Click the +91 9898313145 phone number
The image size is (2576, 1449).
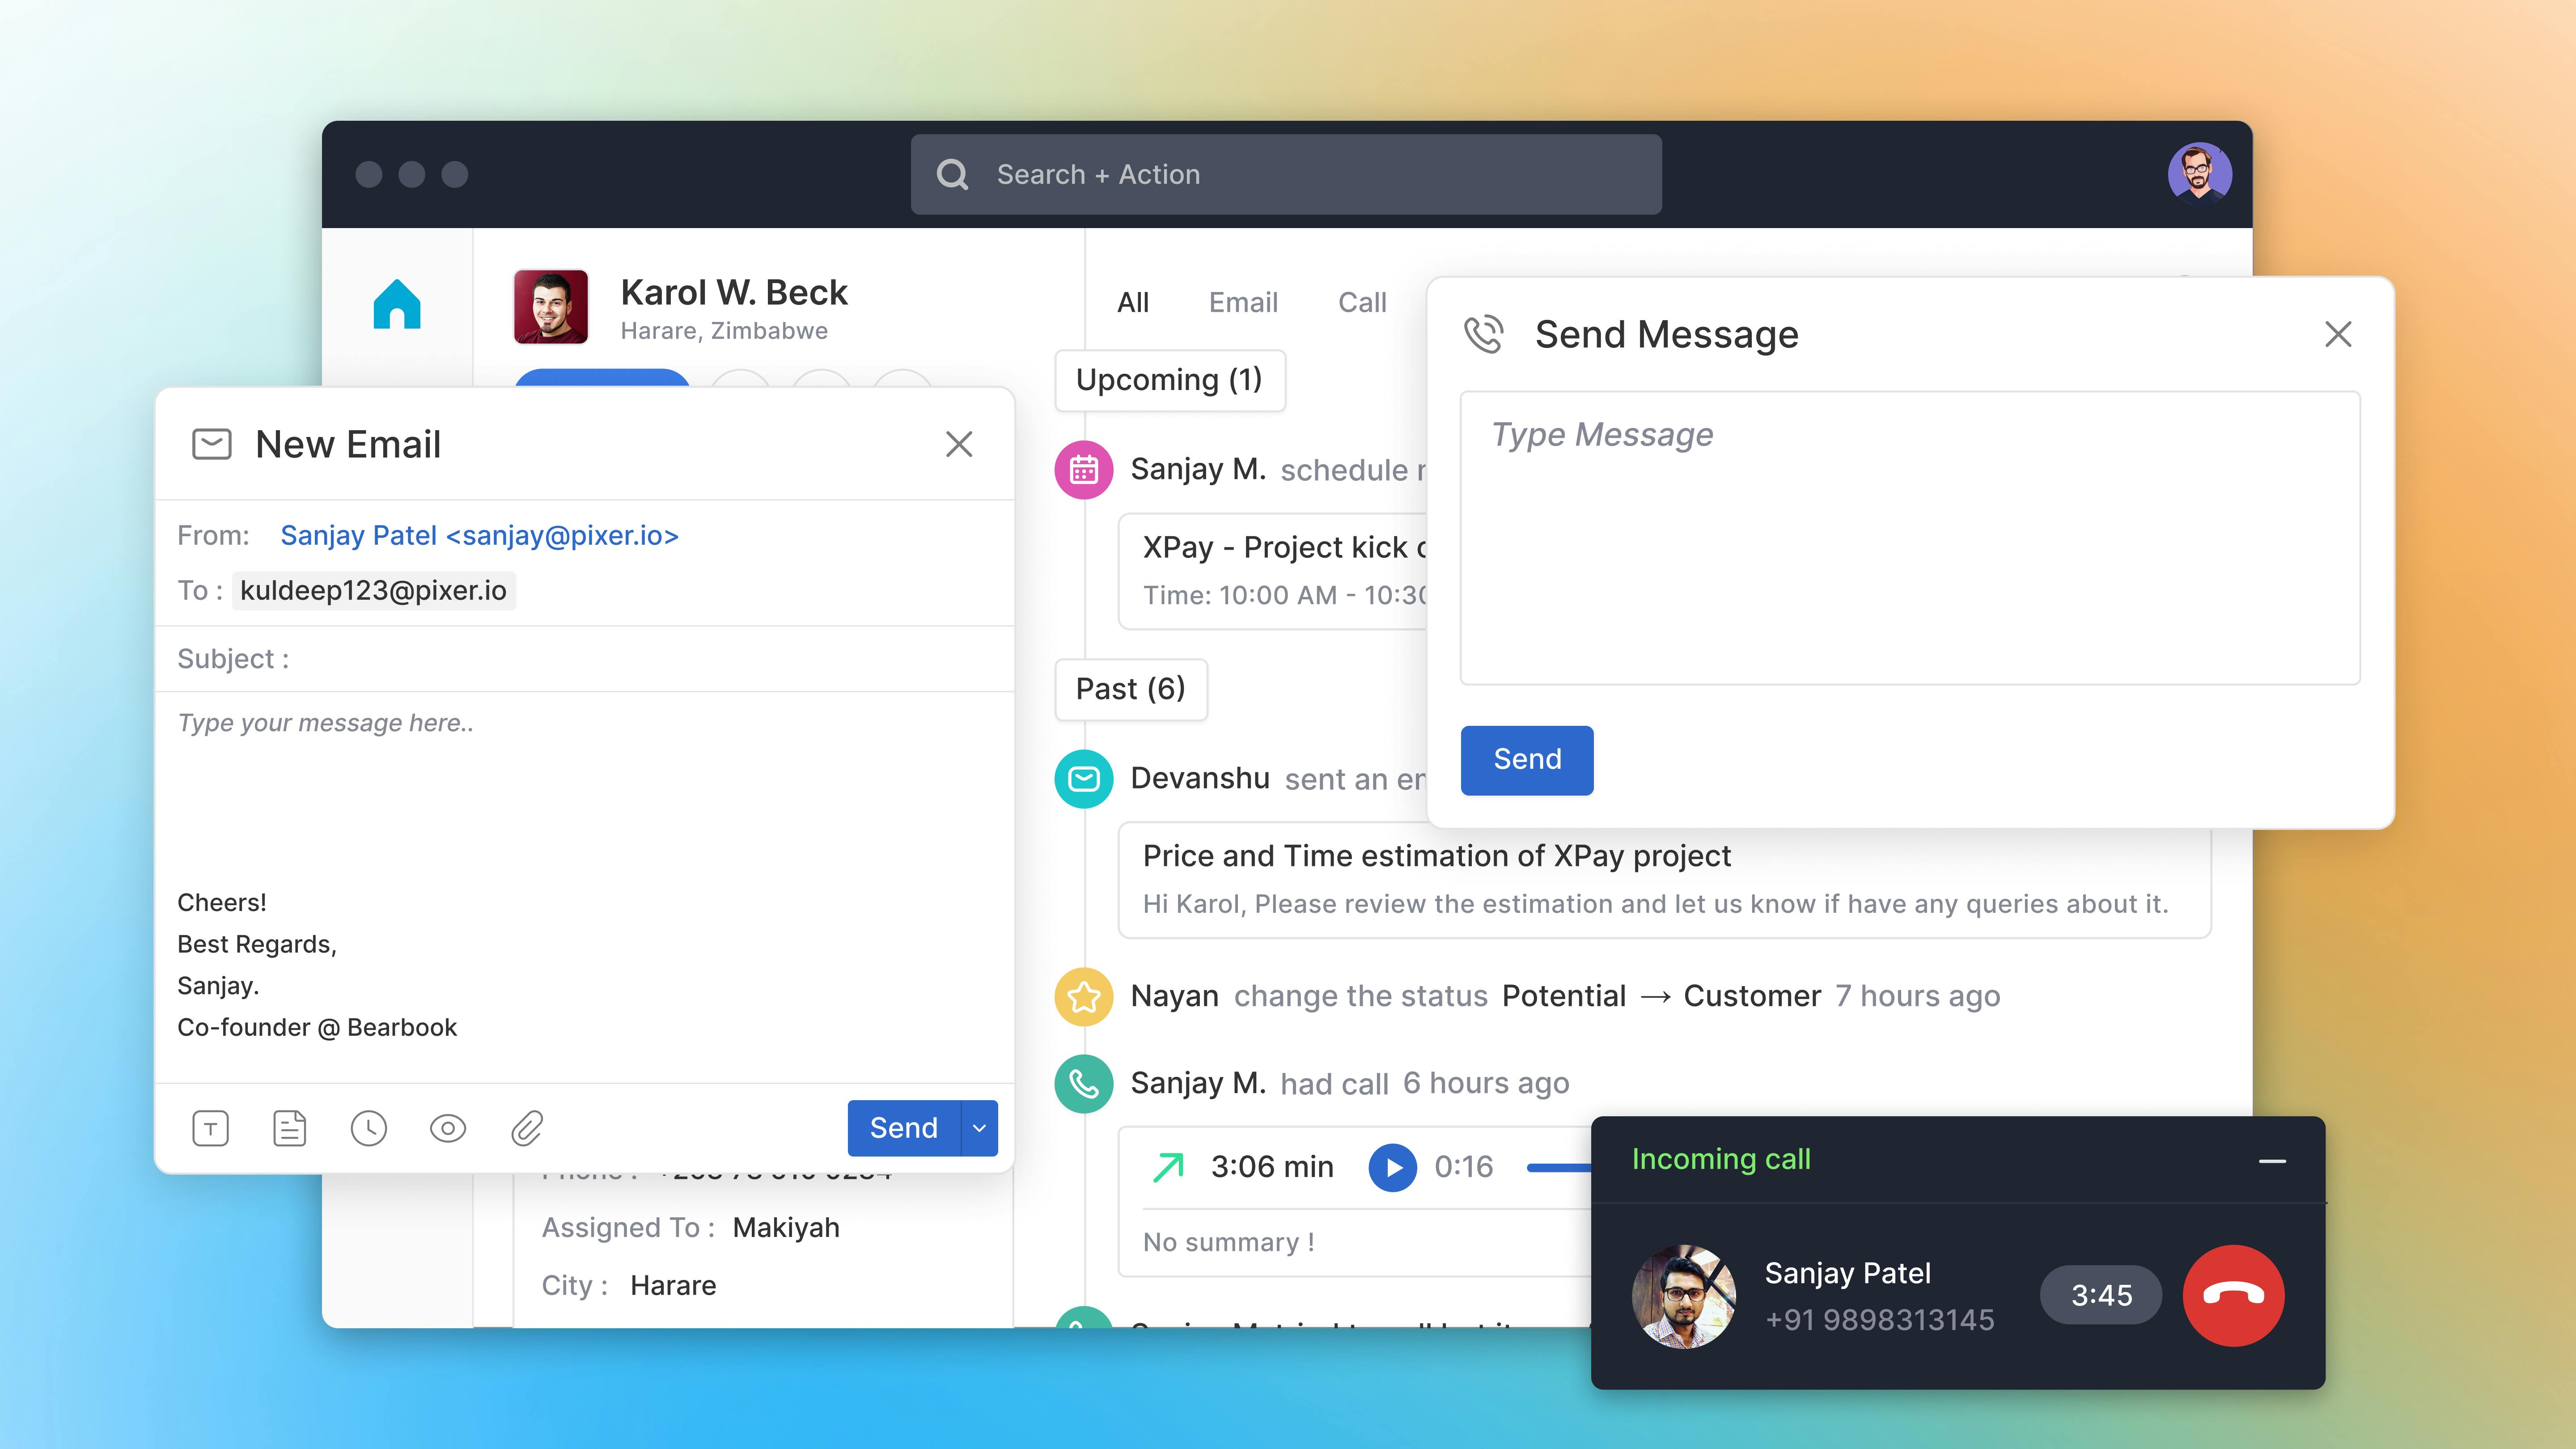pyautogui.click(x=1880, y=1320)
